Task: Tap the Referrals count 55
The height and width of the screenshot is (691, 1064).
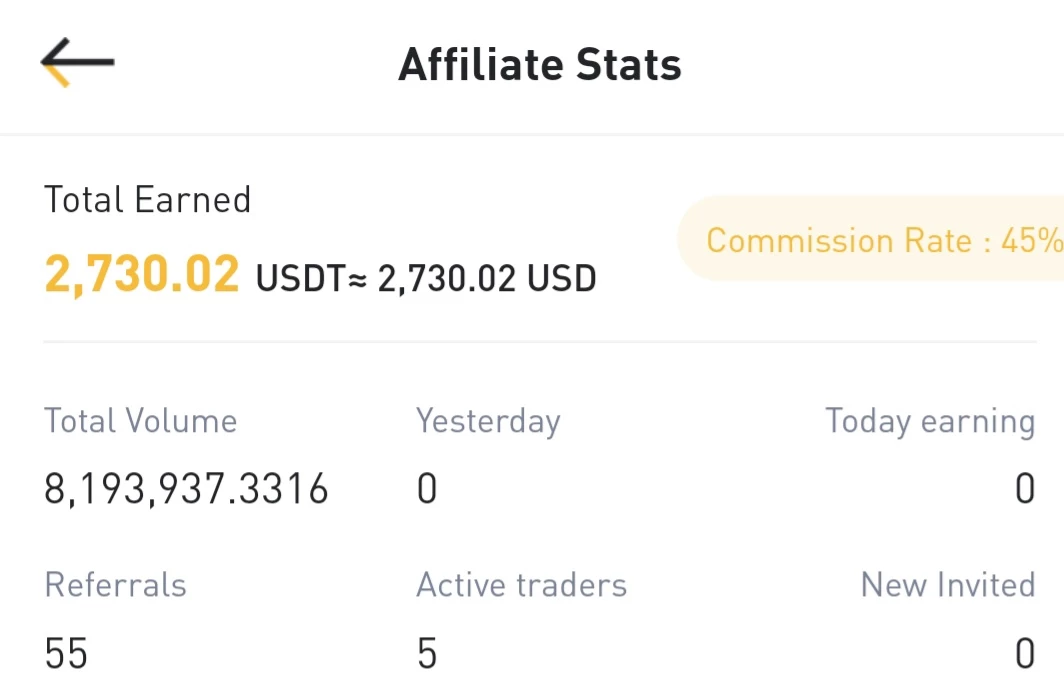Action: point(66,654)
